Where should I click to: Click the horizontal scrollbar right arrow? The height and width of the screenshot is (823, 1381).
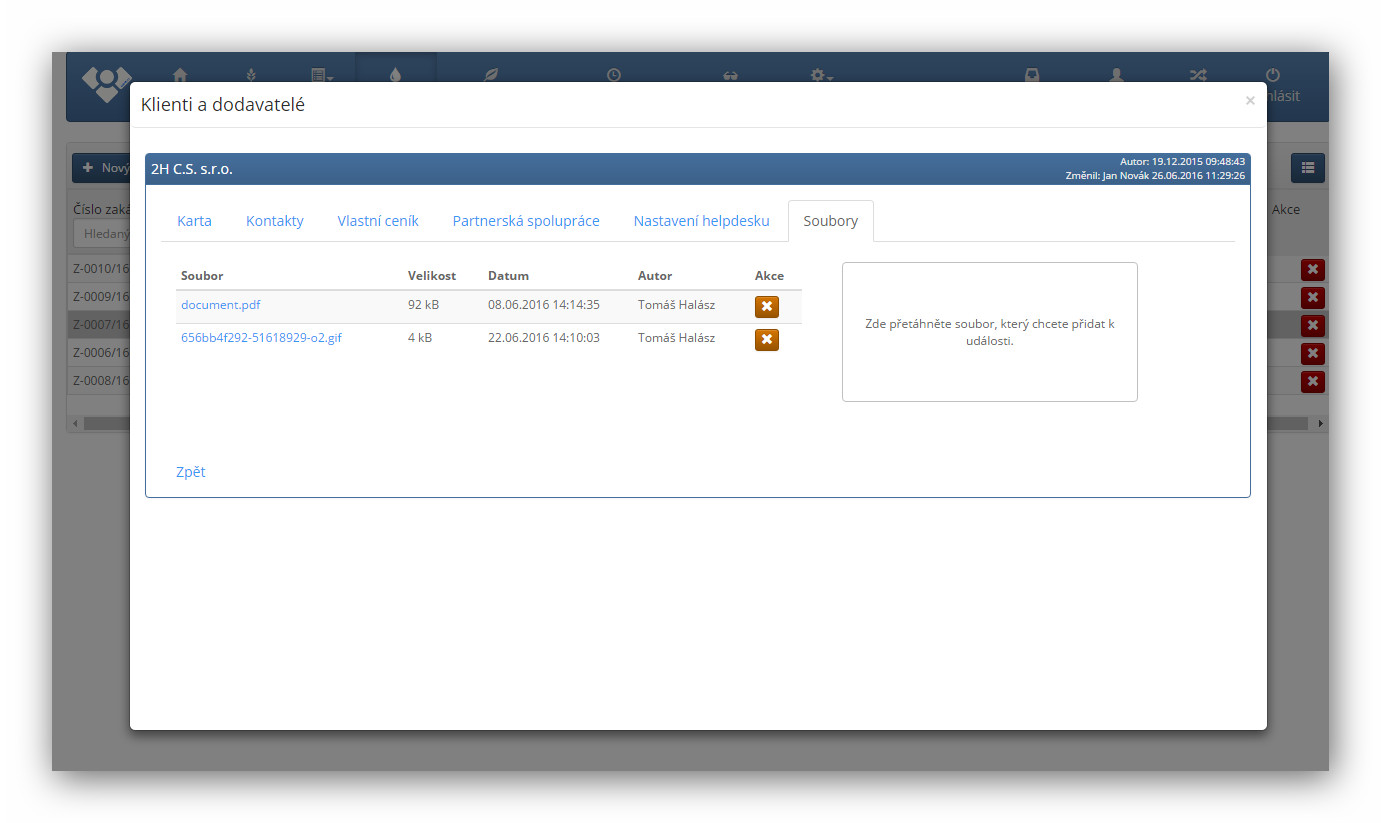coord(1320,424)
